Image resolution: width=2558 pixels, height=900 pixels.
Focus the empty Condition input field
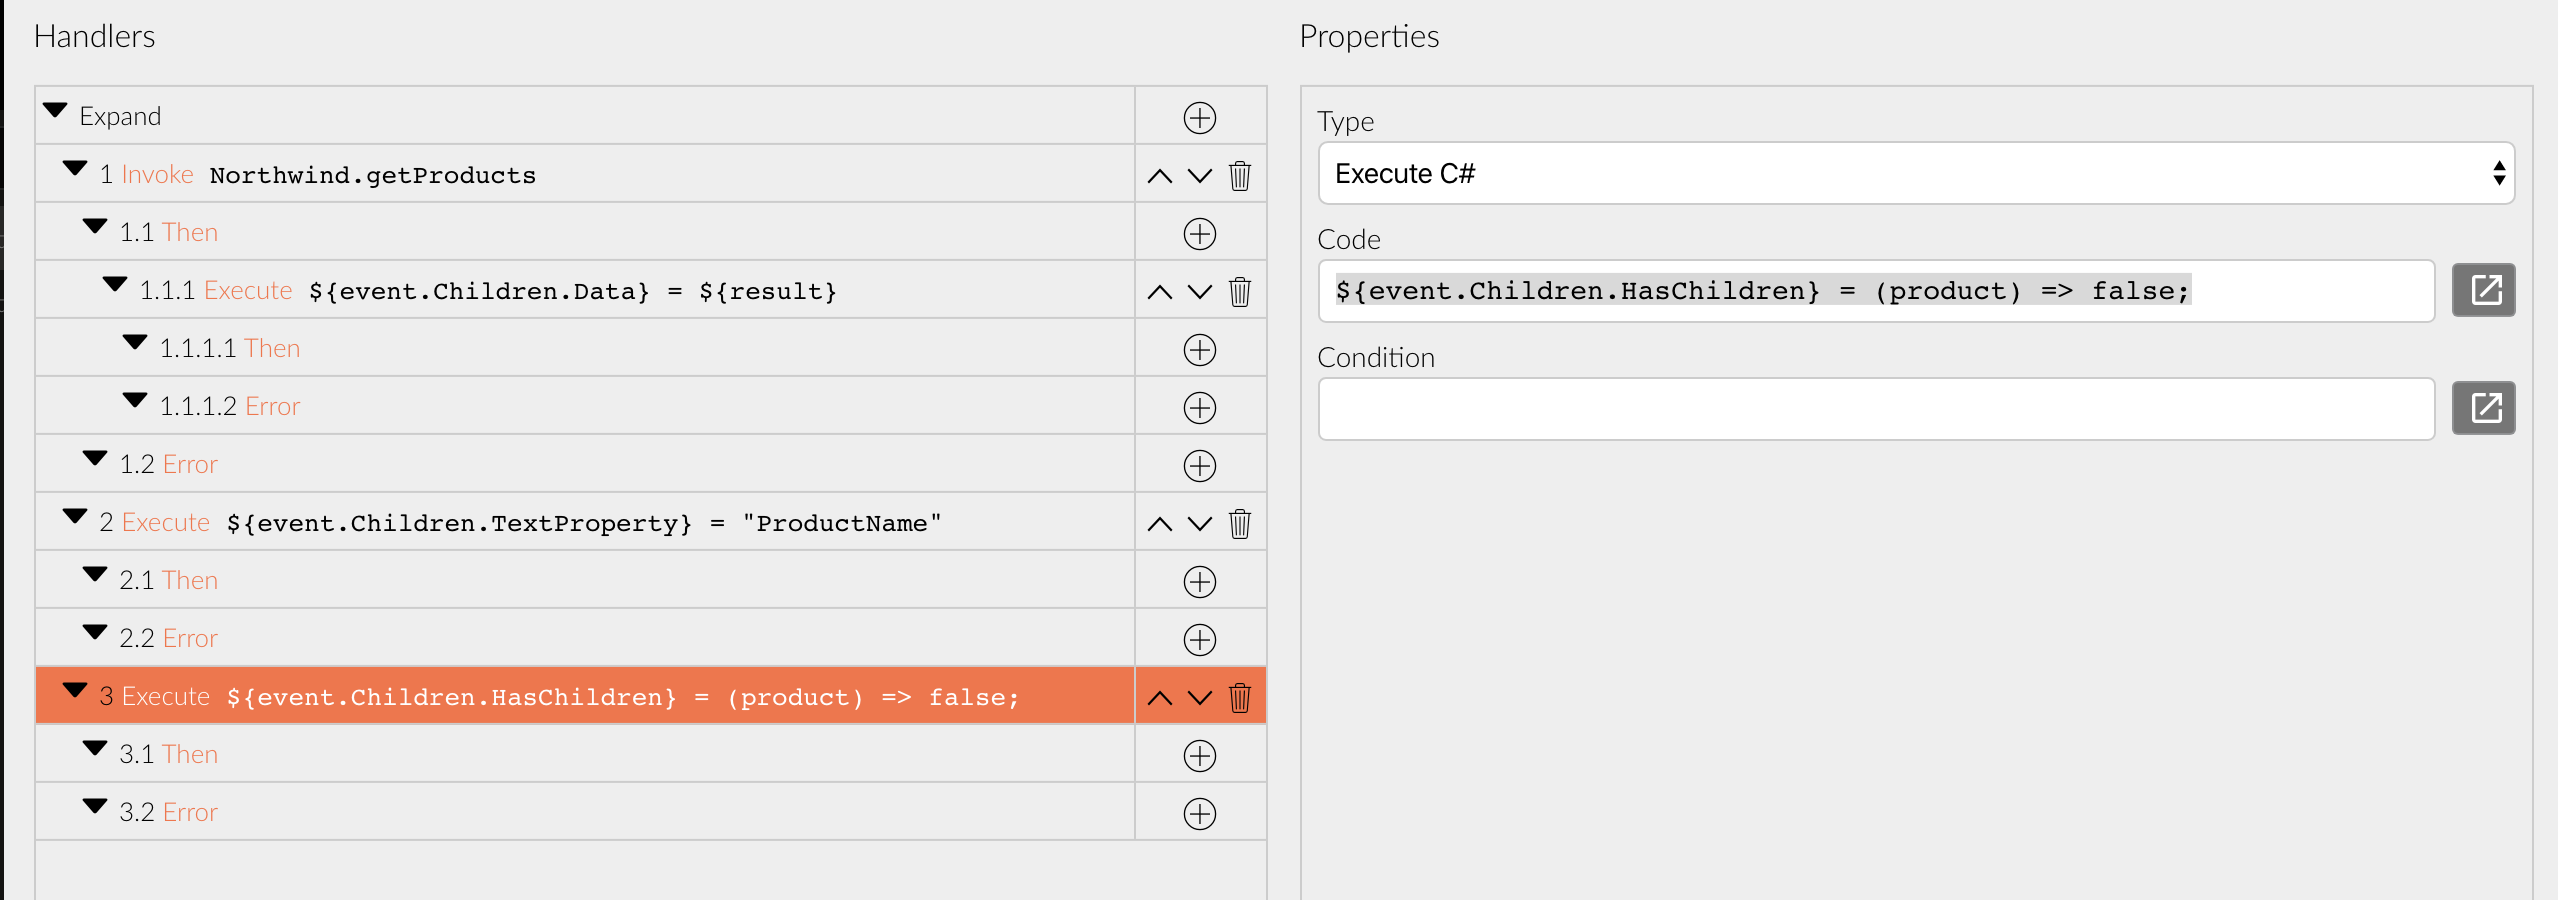click(1876, 409)
